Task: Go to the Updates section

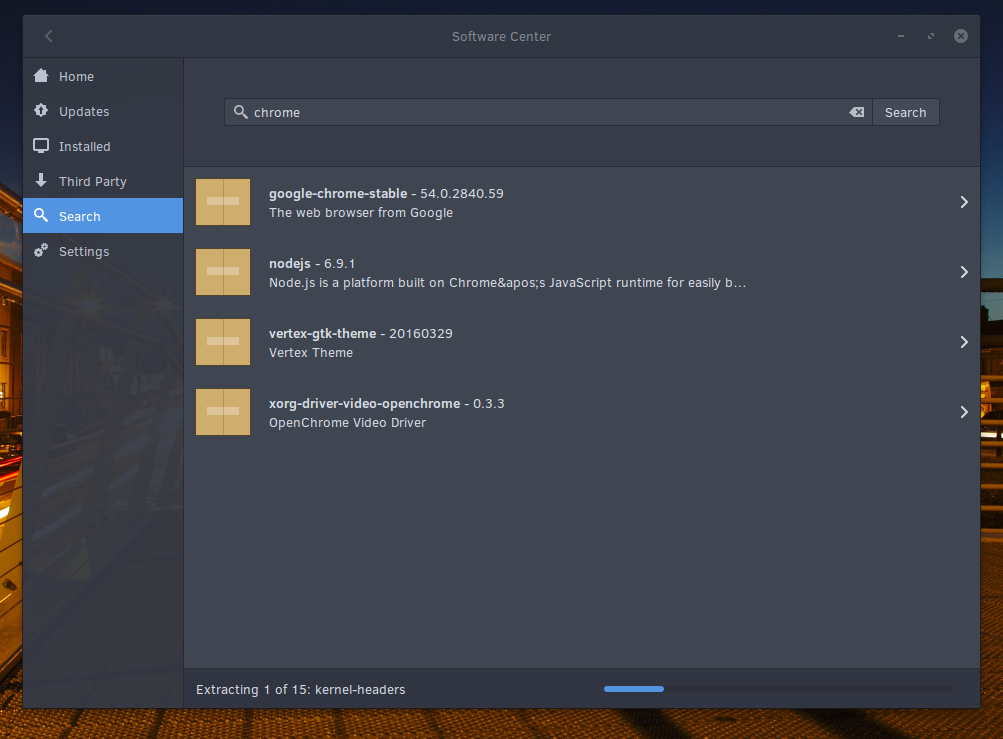Action: click(x=103, y=111)
